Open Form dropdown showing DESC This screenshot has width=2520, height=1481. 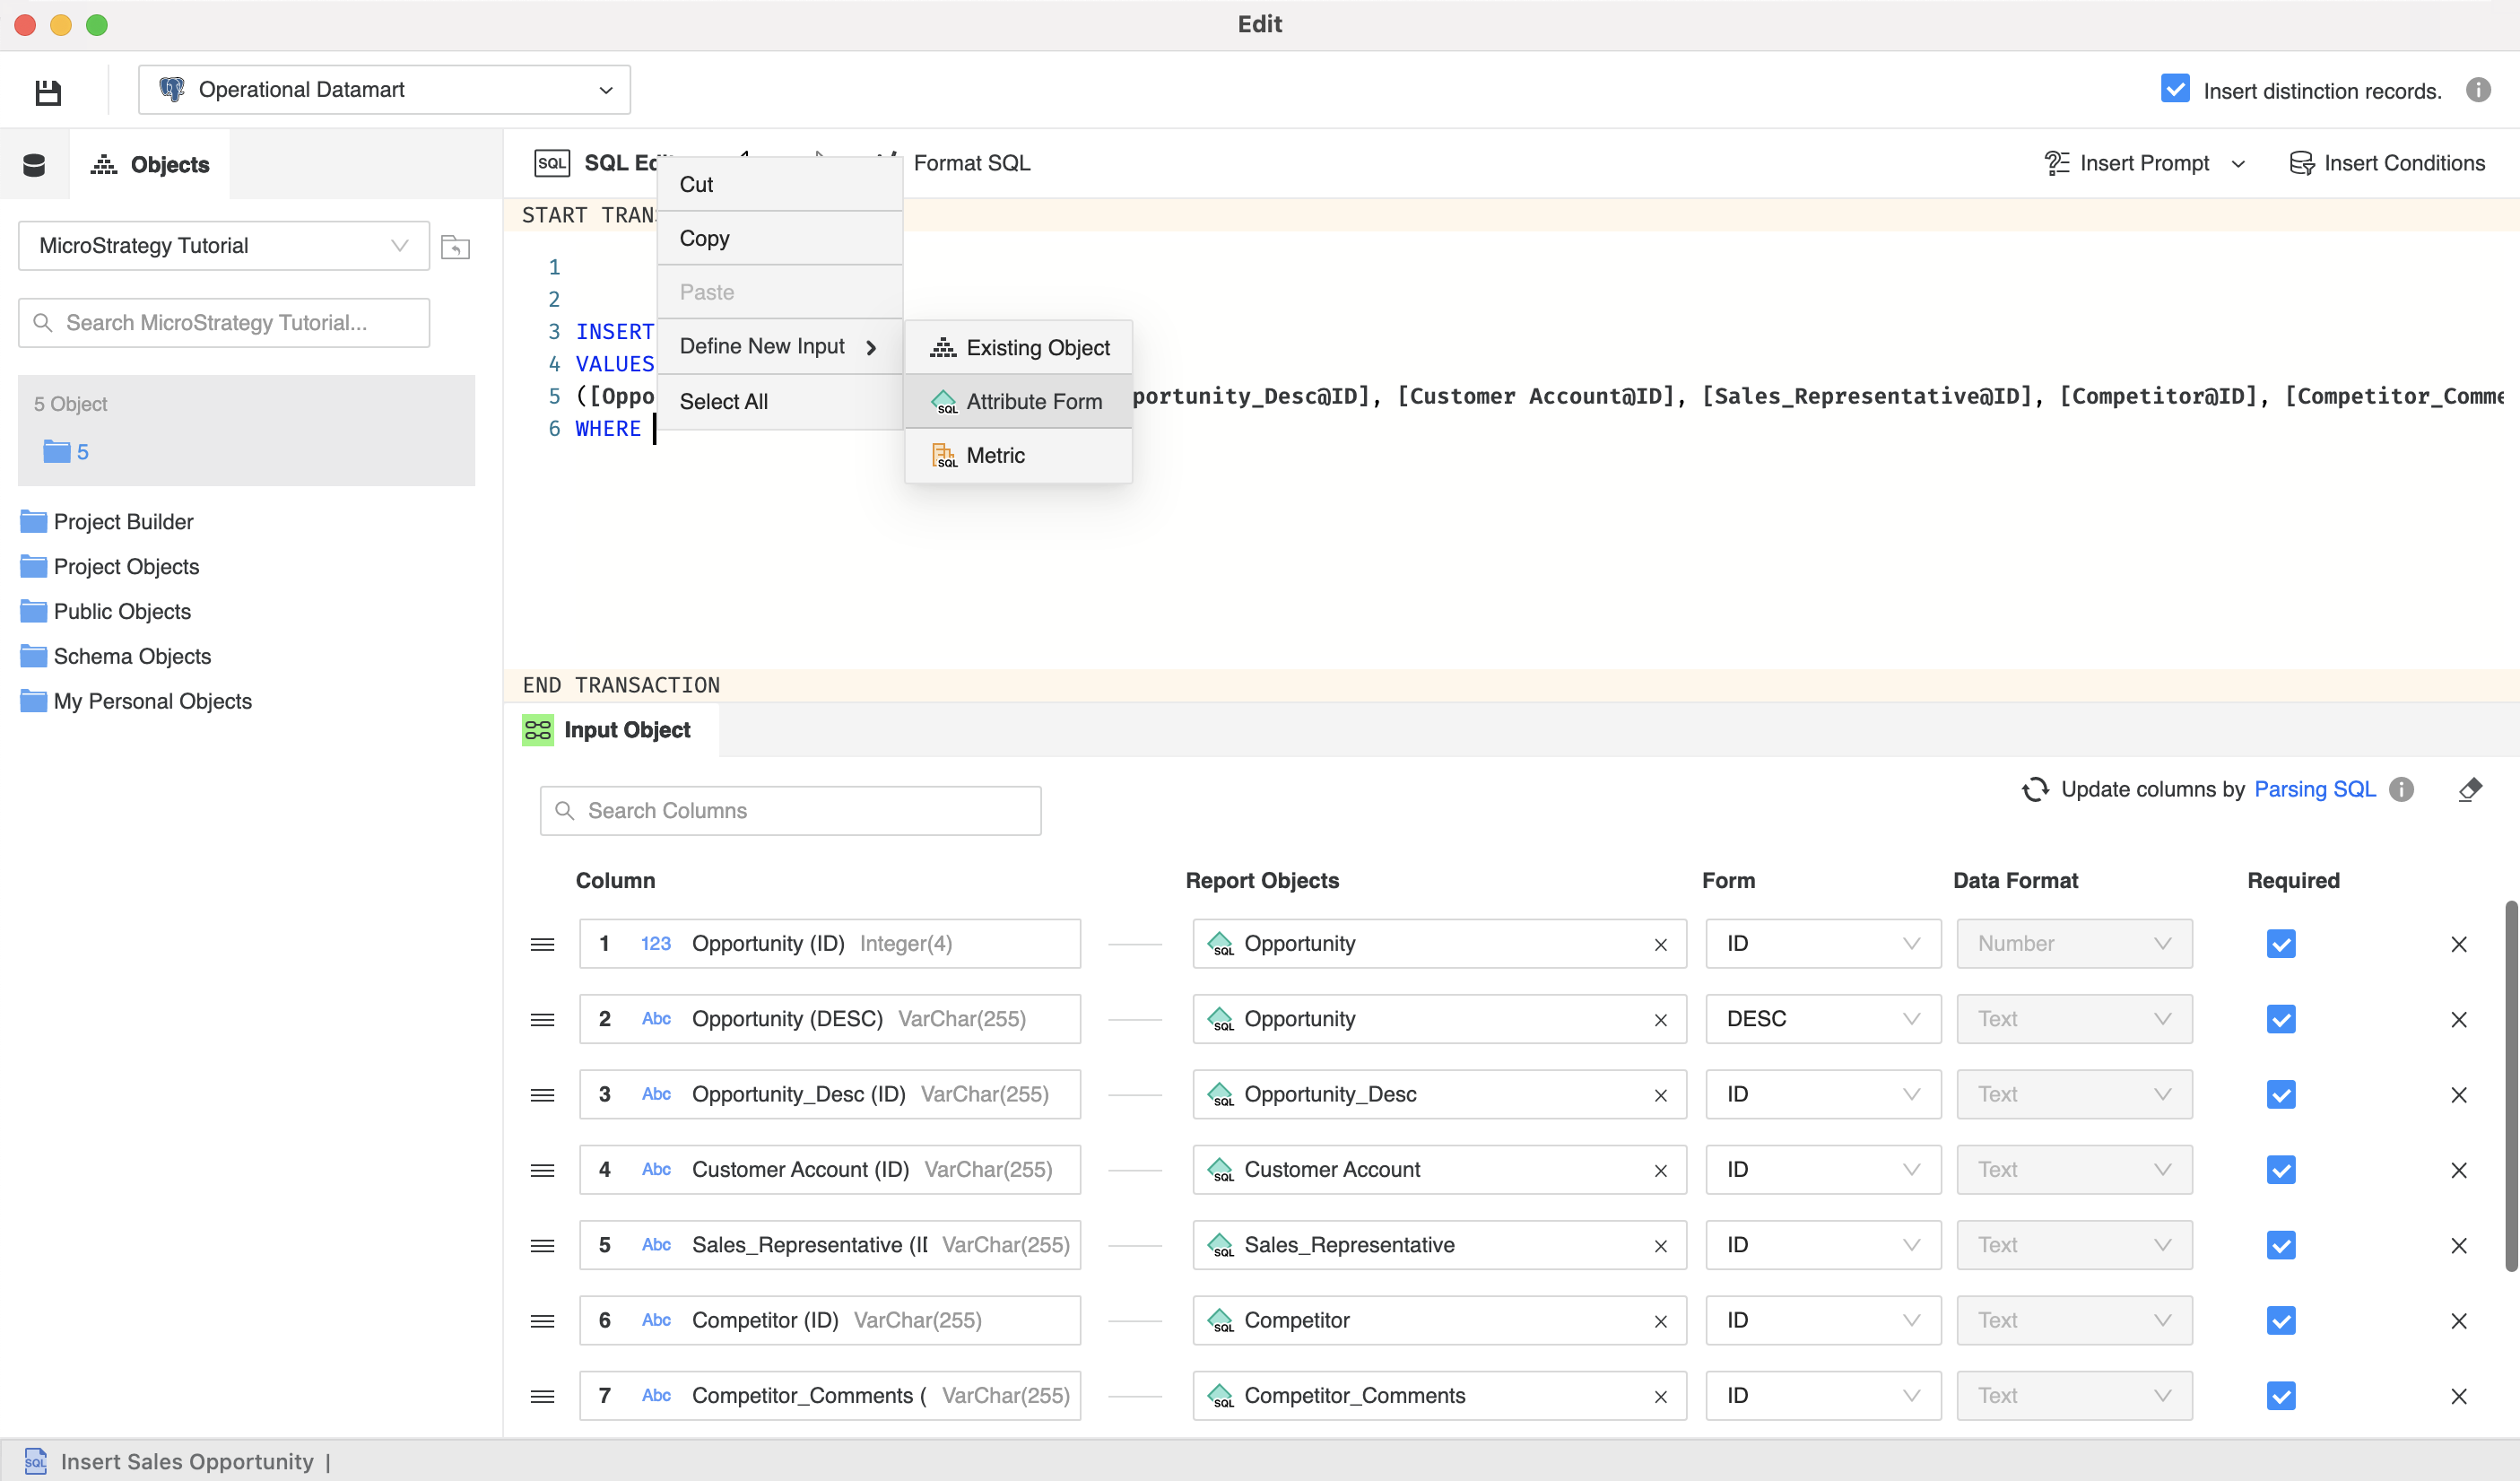[1822, 1019]
